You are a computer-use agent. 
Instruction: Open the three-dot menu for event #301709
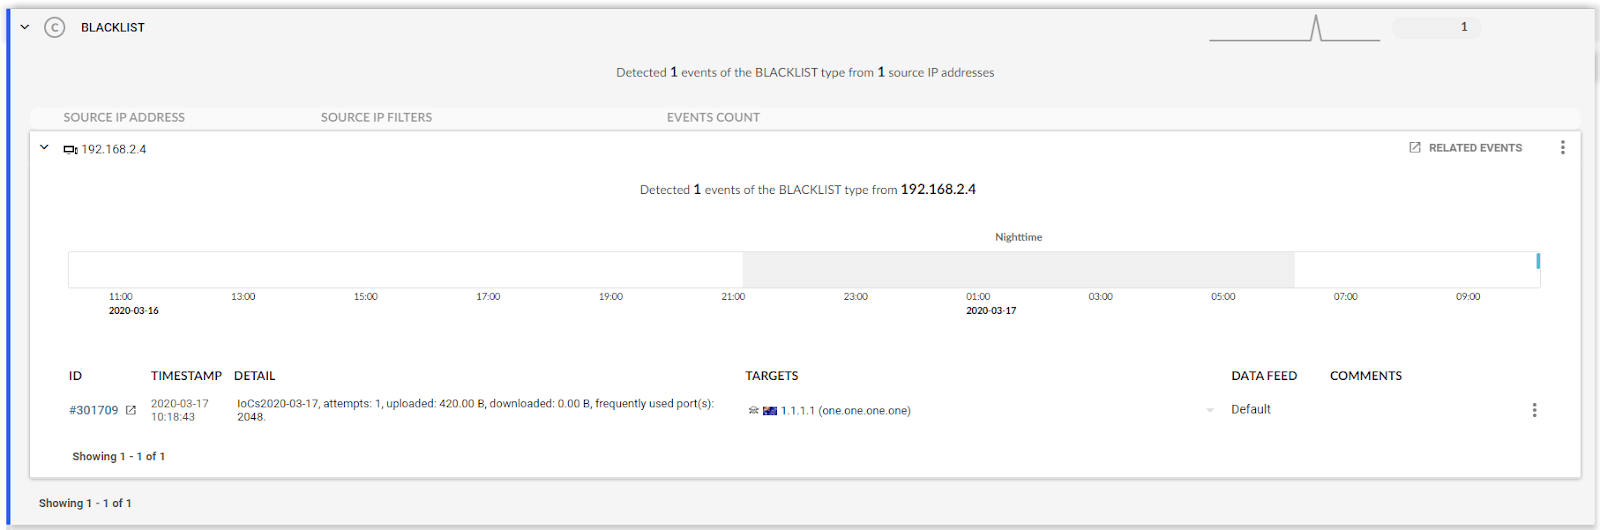[x=1534, y=410]
